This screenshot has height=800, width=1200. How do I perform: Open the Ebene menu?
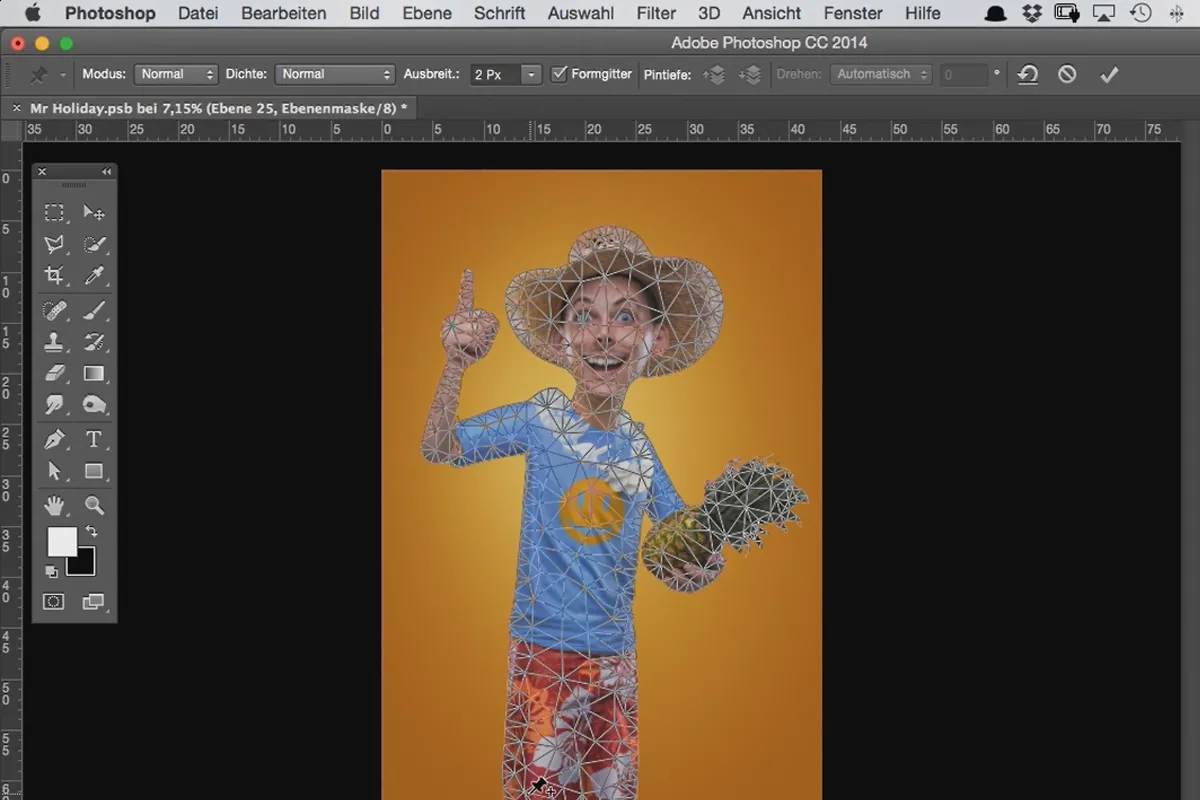pyautogui.click(x=427, y=13)
